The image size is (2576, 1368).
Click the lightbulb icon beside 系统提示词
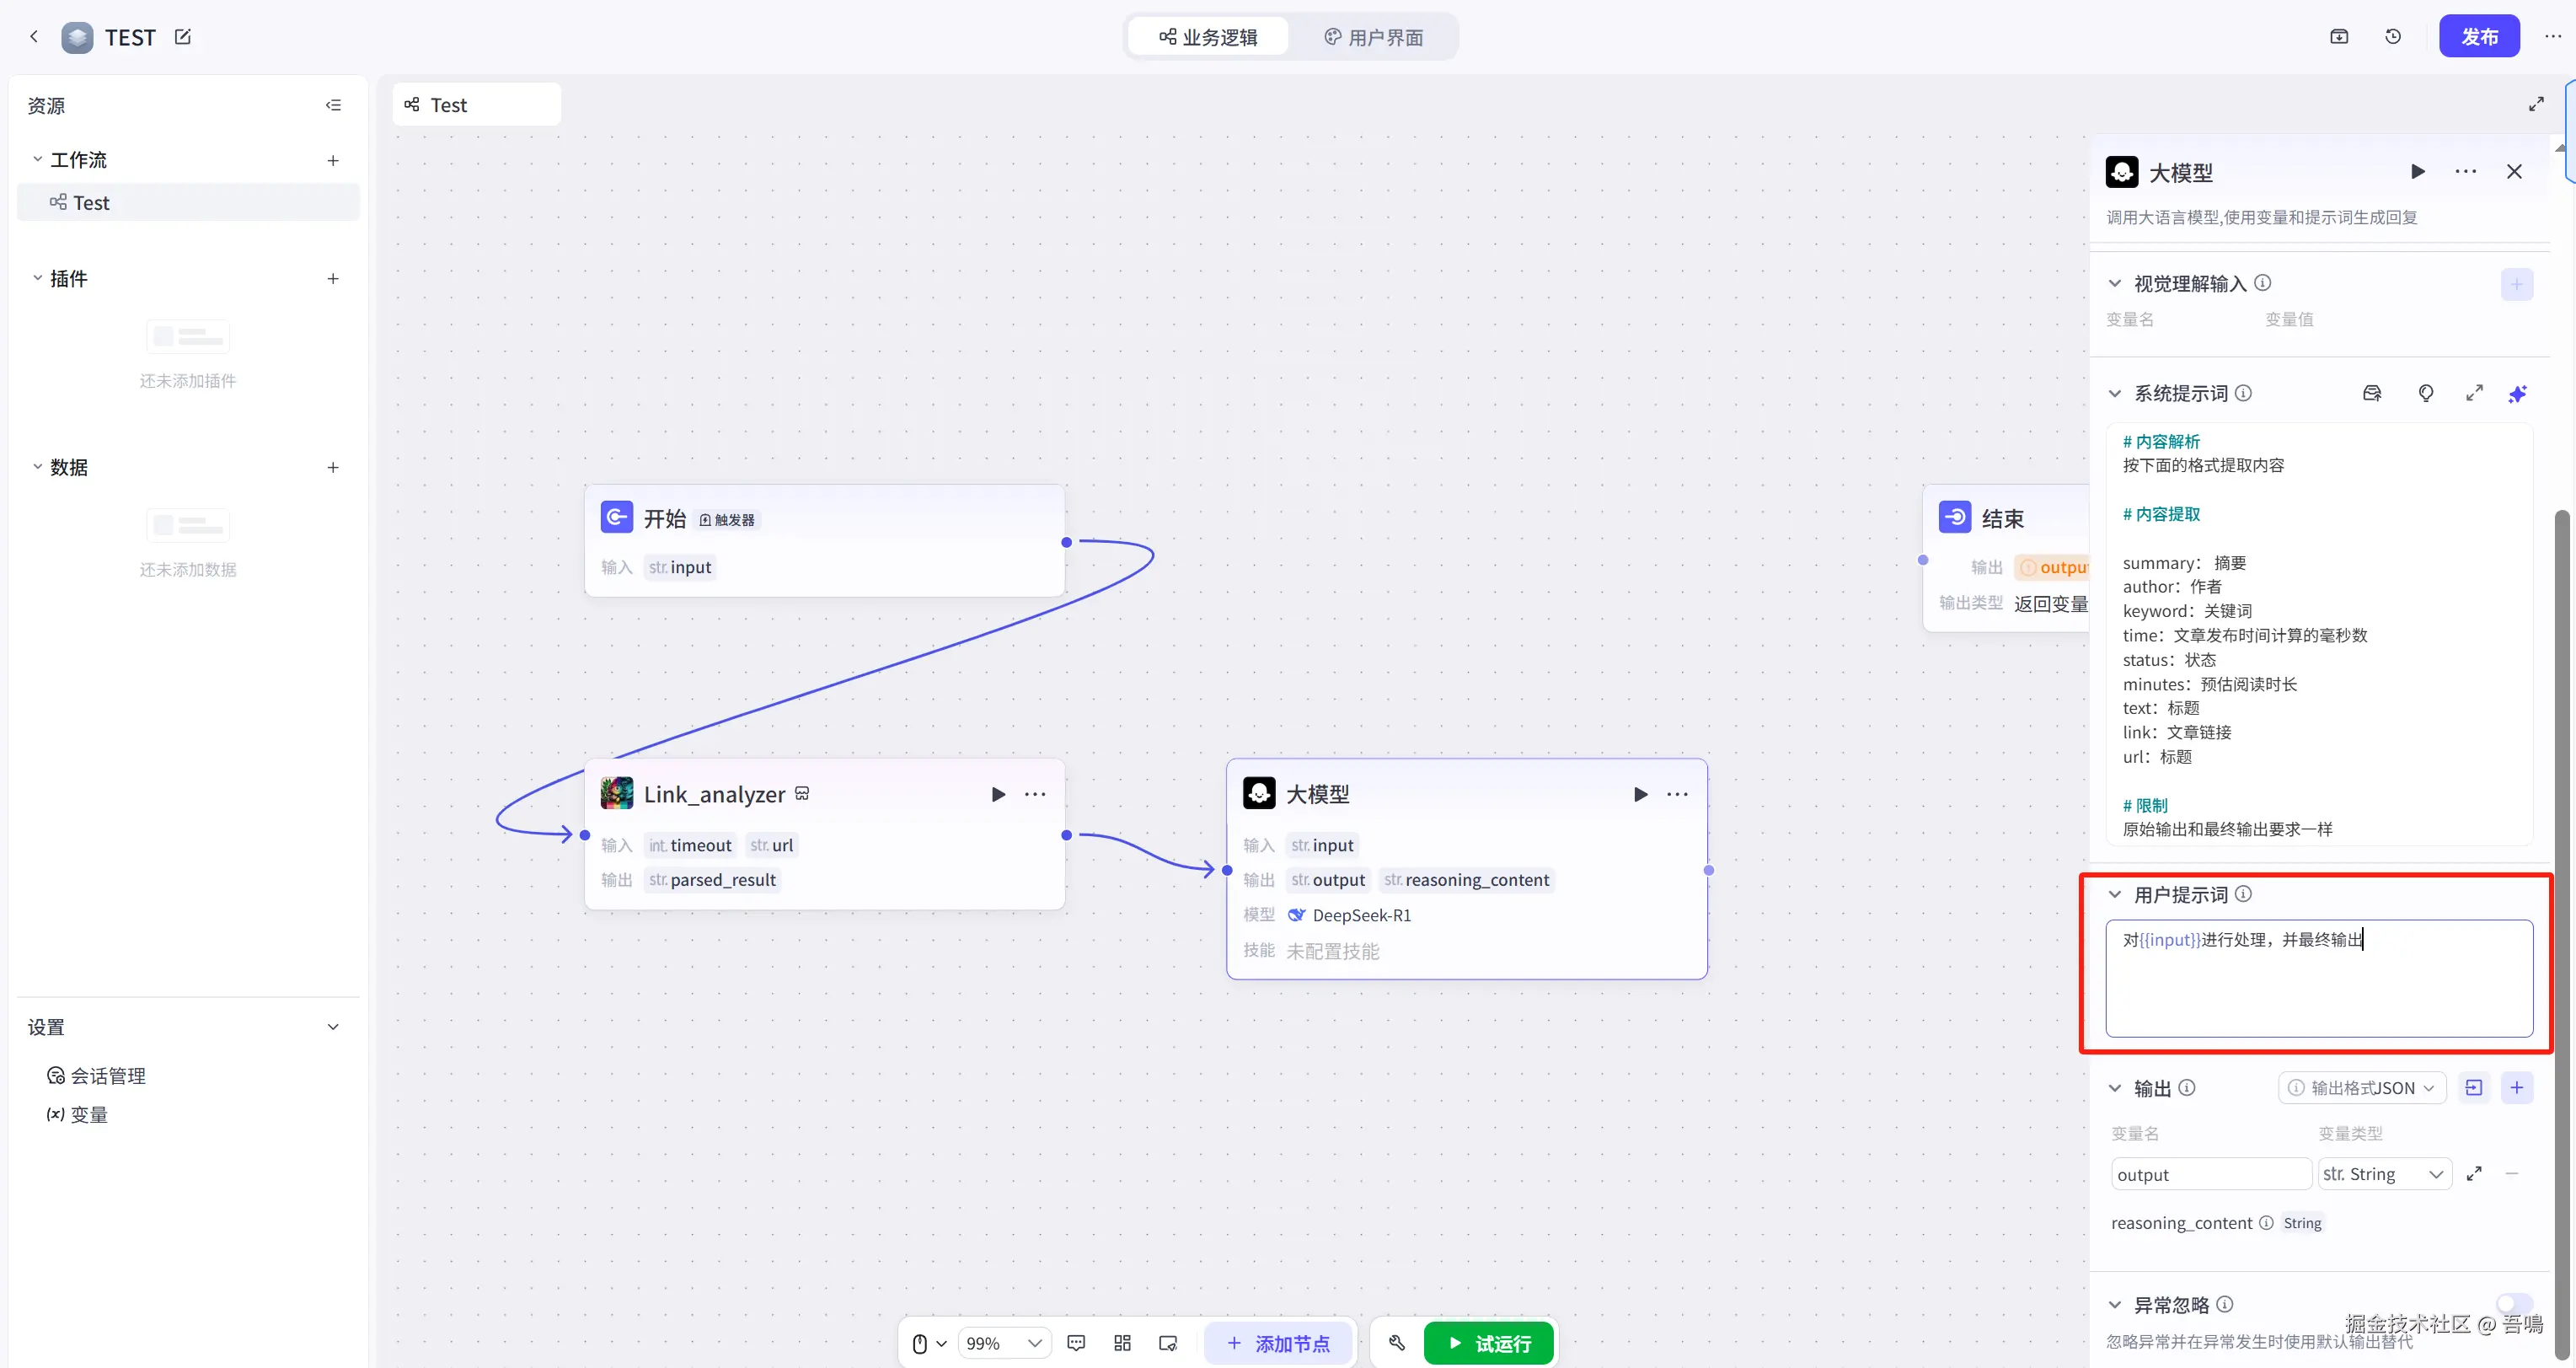(x=2425, y=393)
